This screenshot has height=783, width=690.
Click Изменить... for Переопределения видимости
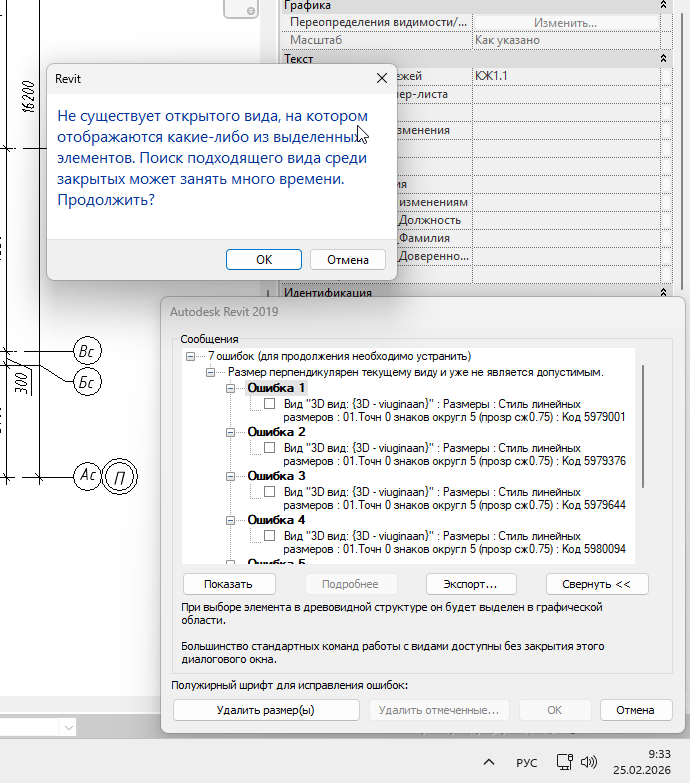coord(566,23)
